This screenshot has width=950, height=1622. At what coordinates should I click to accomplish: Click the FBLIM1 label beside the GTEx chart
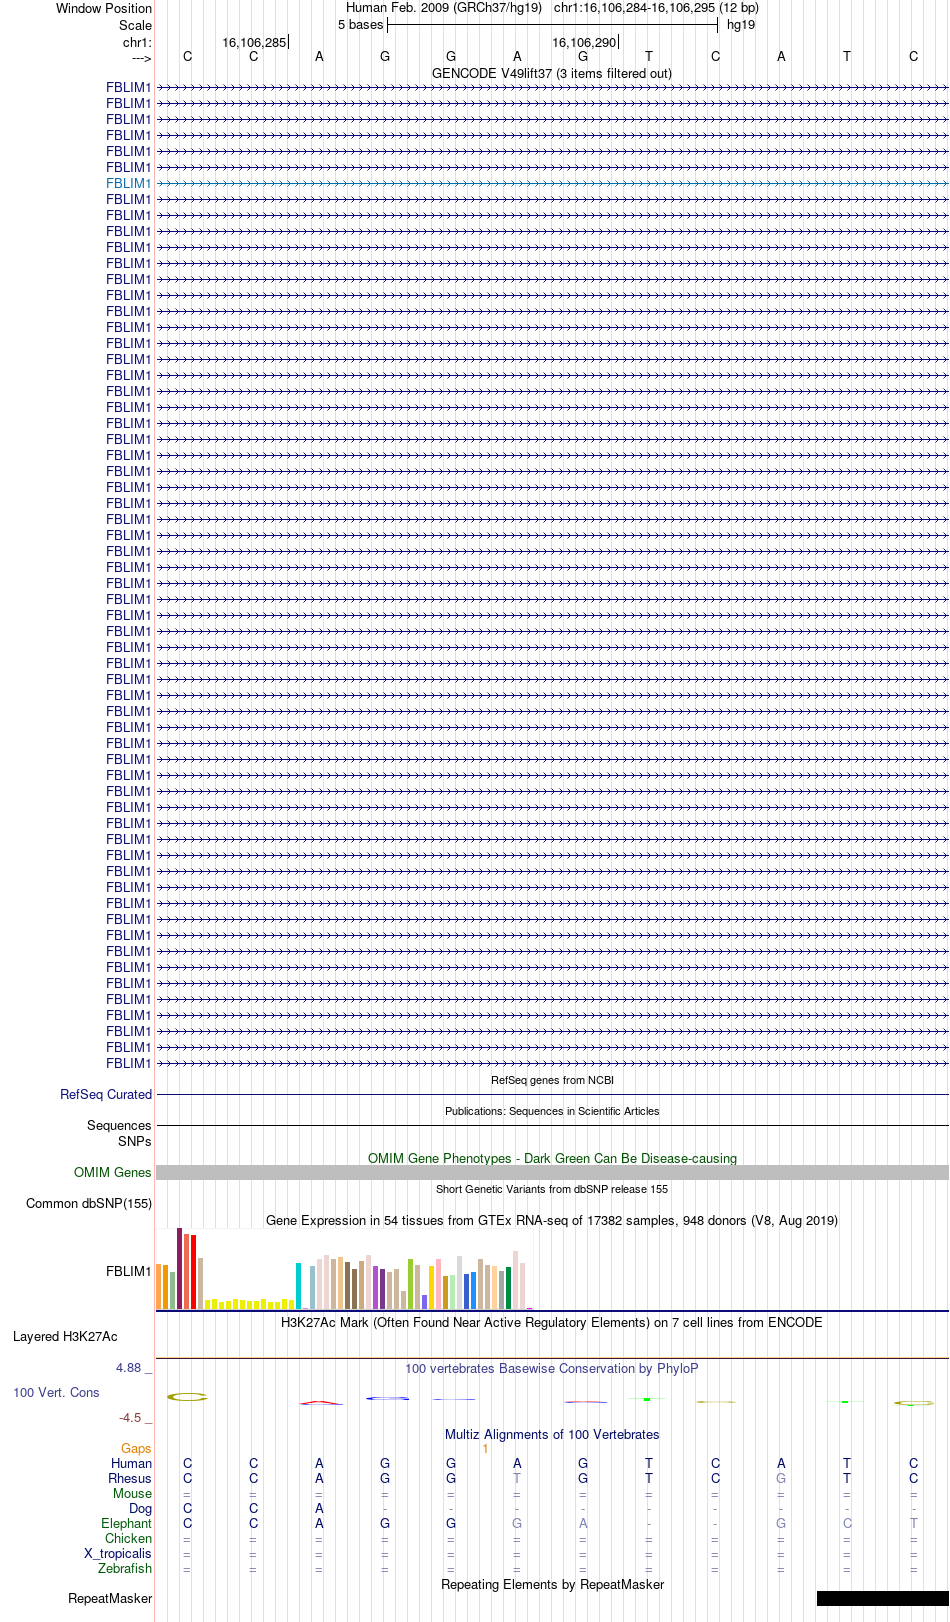point(128,1271)
